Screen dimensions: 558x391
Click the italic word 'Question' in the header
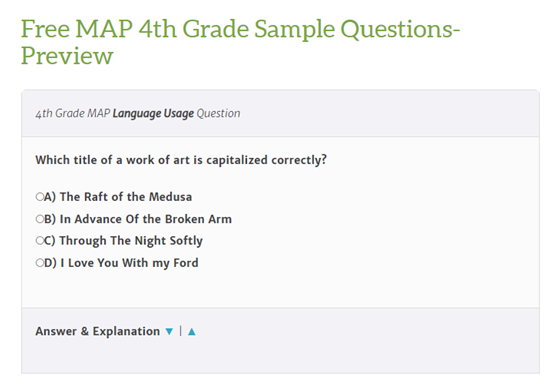219,113
